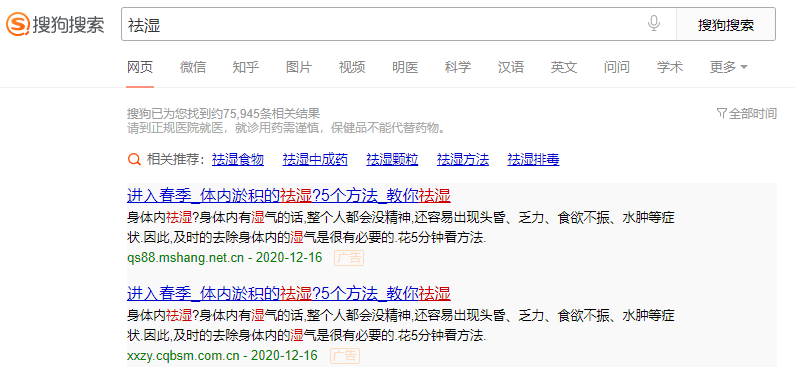Open related search 祛湿排毒
This screenshot has width=795, height=367.
click(533, 160)
